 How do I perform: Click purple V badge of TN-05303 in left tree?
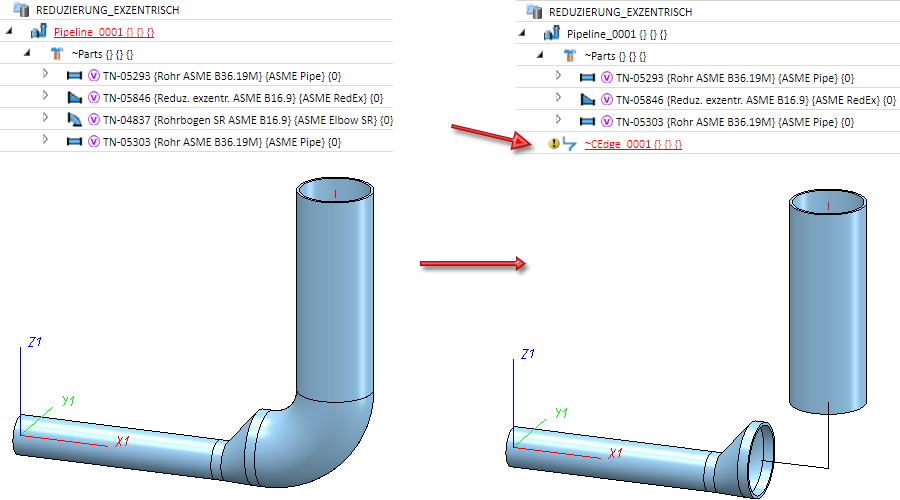(94, 141)
